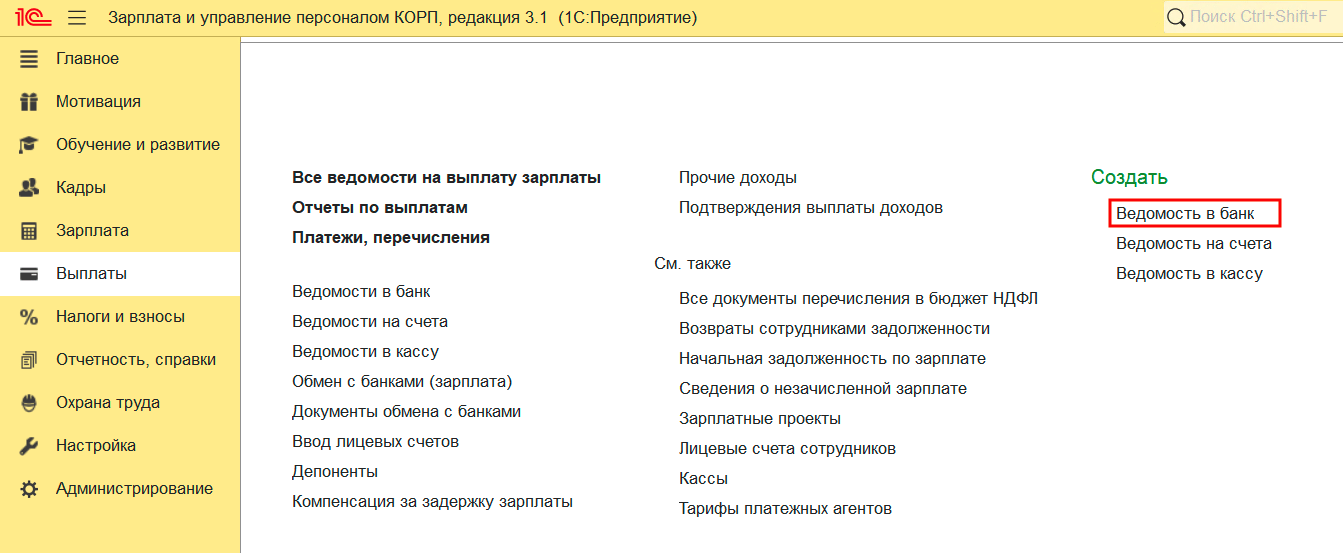
Task: Click the percent icon for Налоги
Action: click(29, 317)
